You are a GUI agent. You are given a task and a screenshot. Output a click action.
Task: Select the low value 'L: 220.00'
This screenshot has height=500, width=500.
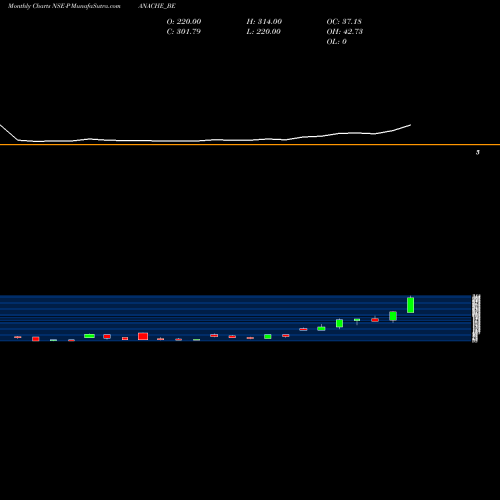click(x=263, y=31)
